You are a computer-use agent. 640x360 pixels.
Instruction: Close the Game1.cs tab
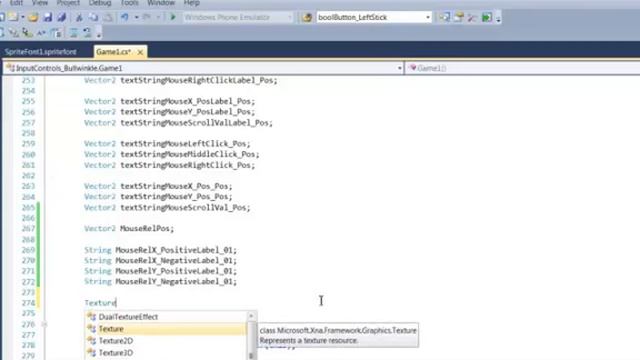click(140, 52)
